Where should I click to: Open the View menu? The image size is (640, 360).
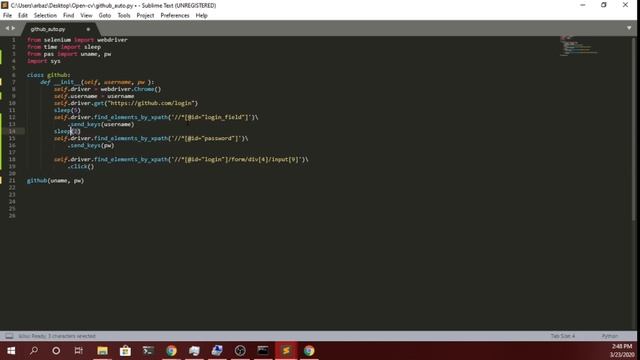pyautogui.click(x=86, y=16)
